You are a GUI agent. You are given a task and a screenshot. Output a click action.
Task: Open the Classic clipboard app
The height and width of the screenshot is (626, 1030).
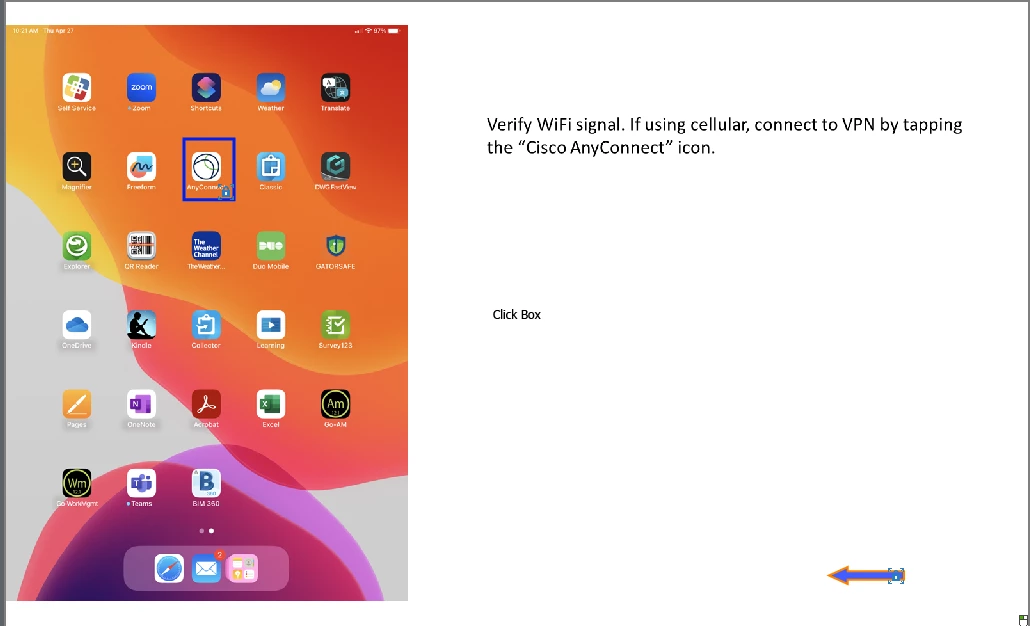pyautogui.click(x=271, y=167)
